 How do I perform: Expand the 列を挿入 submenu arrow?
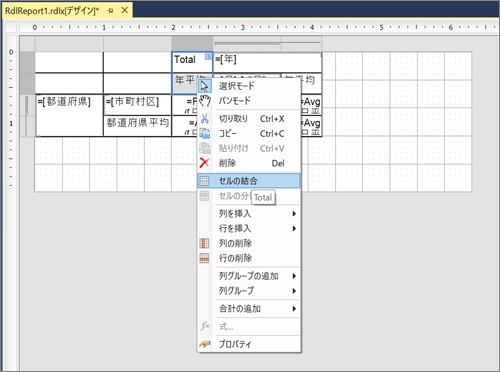click(x=294, y=214)
